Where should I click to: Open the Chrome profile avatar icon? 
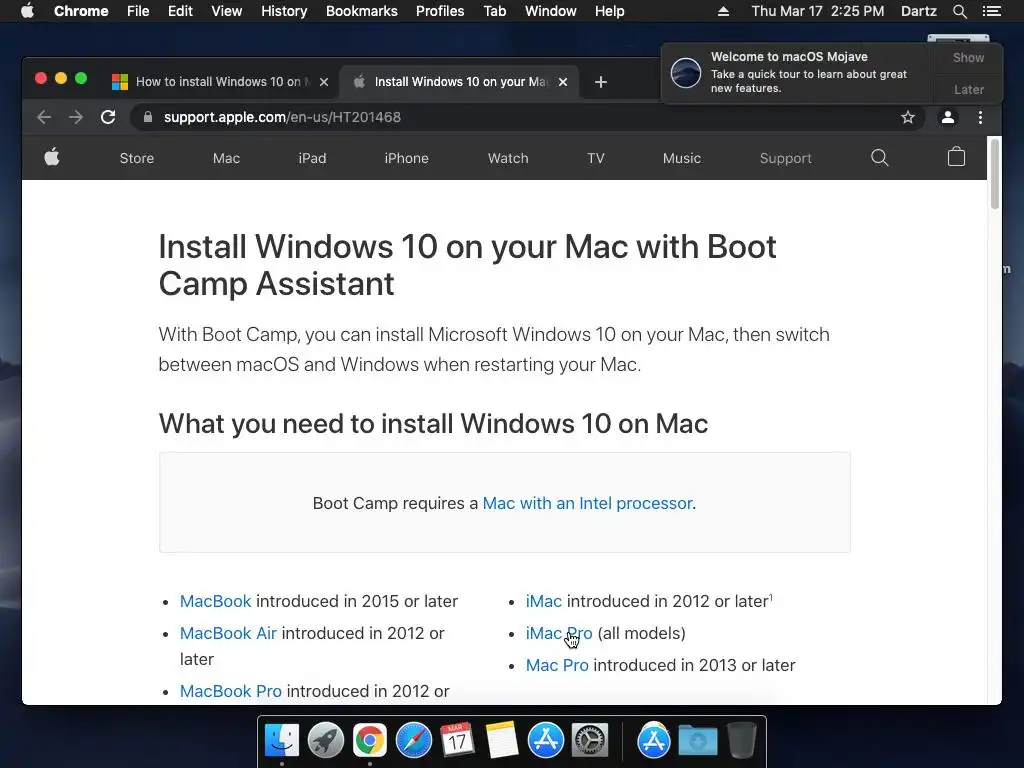pos(948,117)
